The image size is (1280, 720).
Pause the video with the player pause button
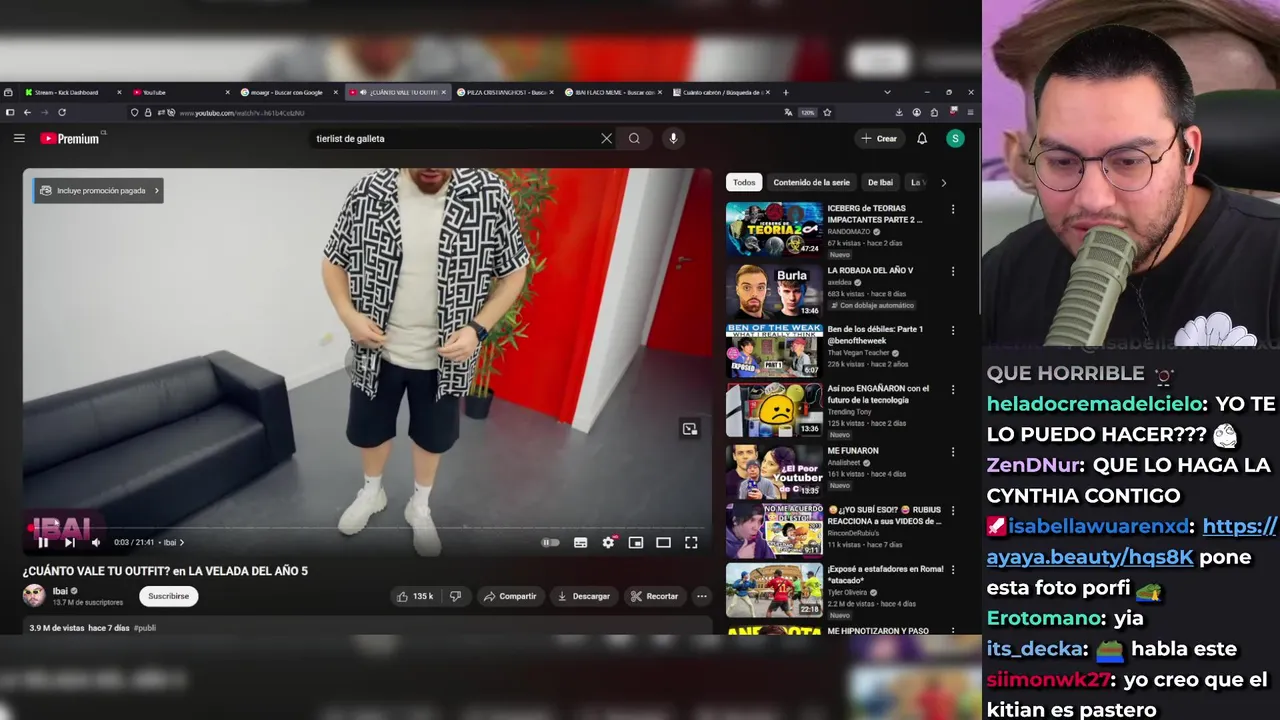(x=43, y=542)
